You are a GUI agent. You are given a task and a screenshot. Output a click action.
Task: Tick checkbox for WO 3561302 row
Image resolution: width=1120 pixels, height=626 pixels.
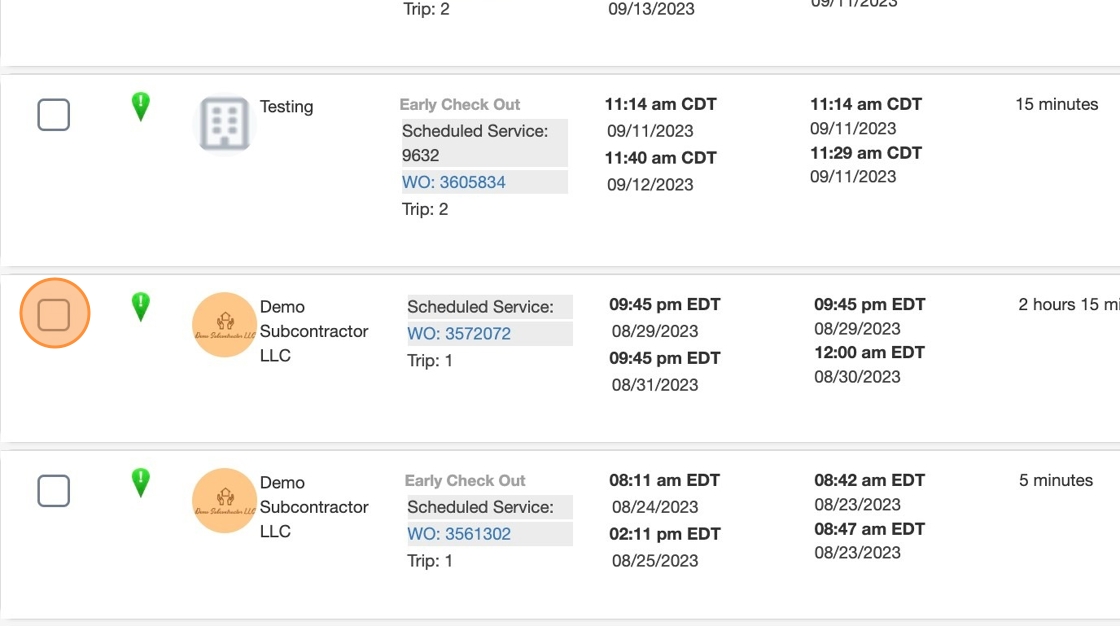point(54,491)
